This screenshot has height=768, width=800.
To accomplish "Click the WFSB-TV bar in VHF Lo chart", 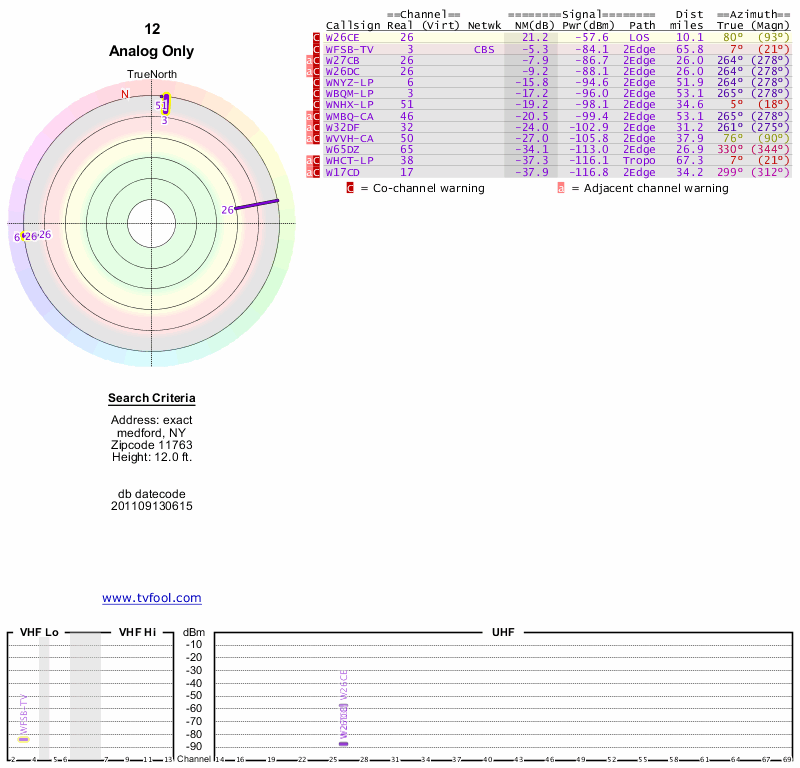I will 23,738.
